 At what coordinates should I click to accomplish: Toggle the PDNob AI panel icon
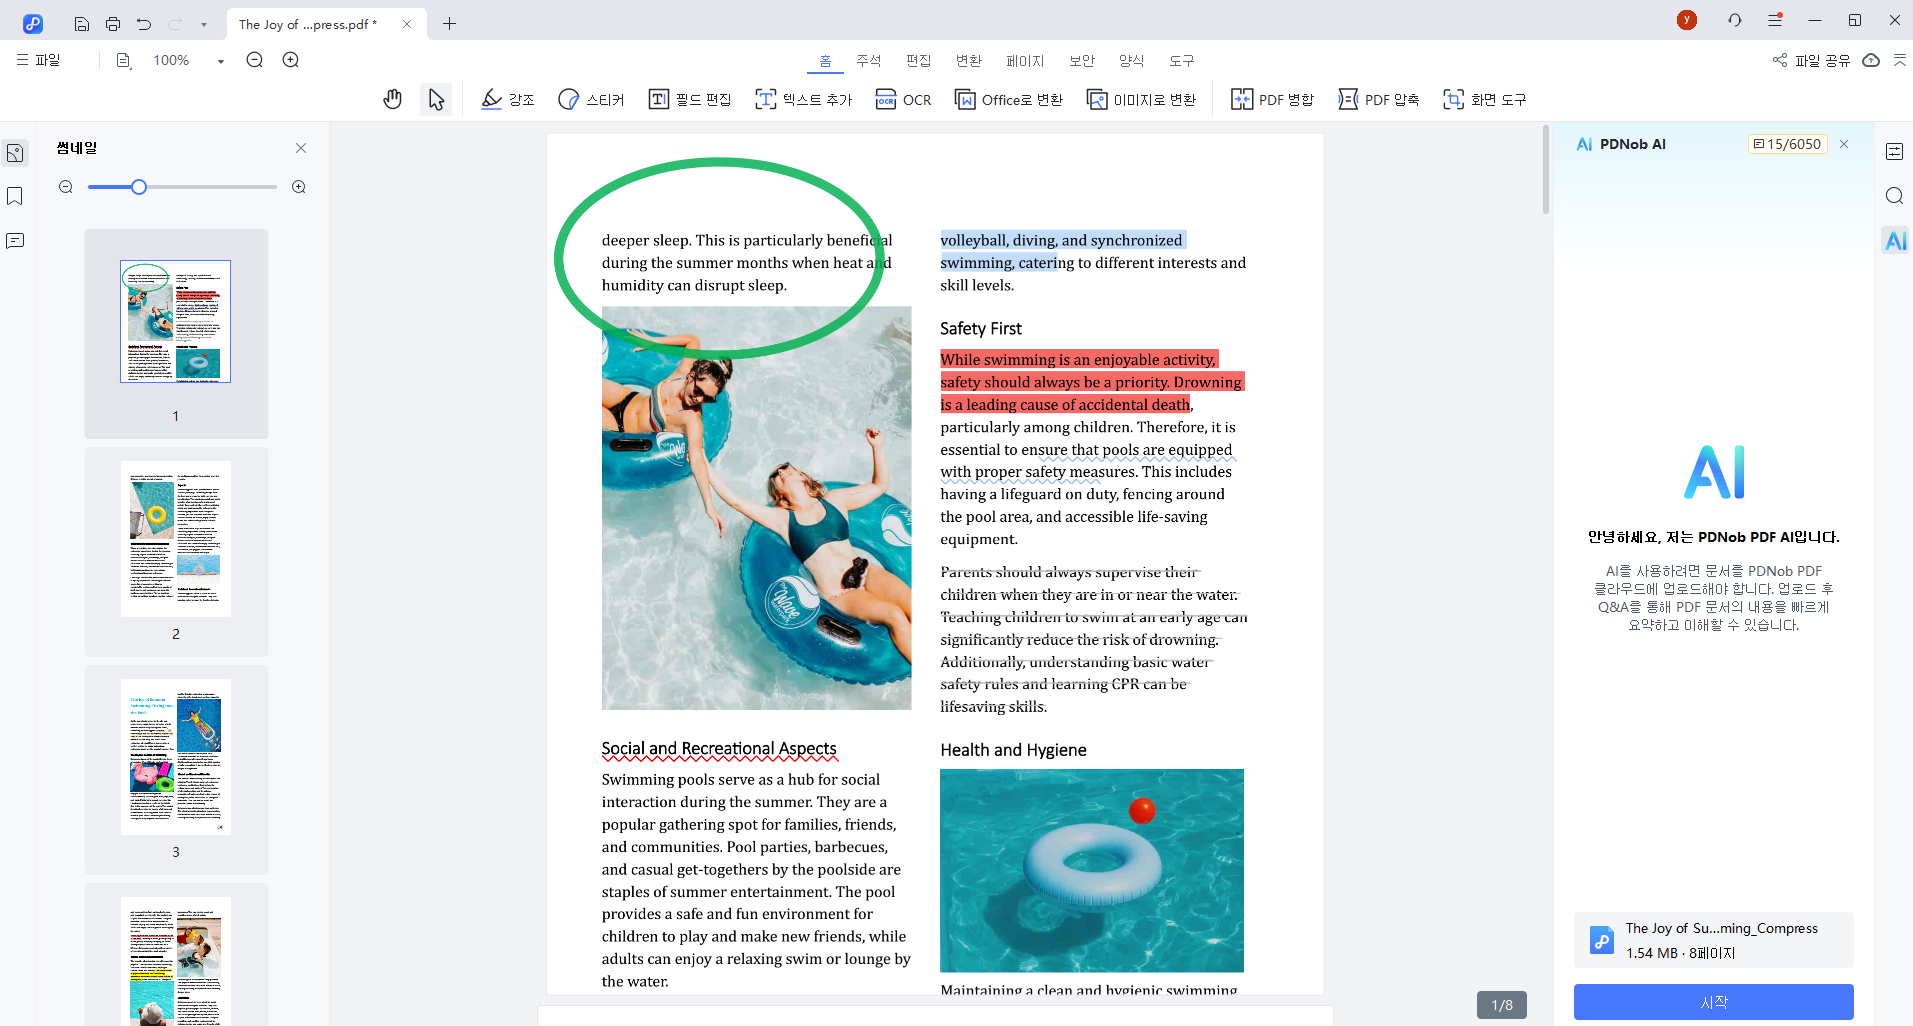[x=1894, y=240]
